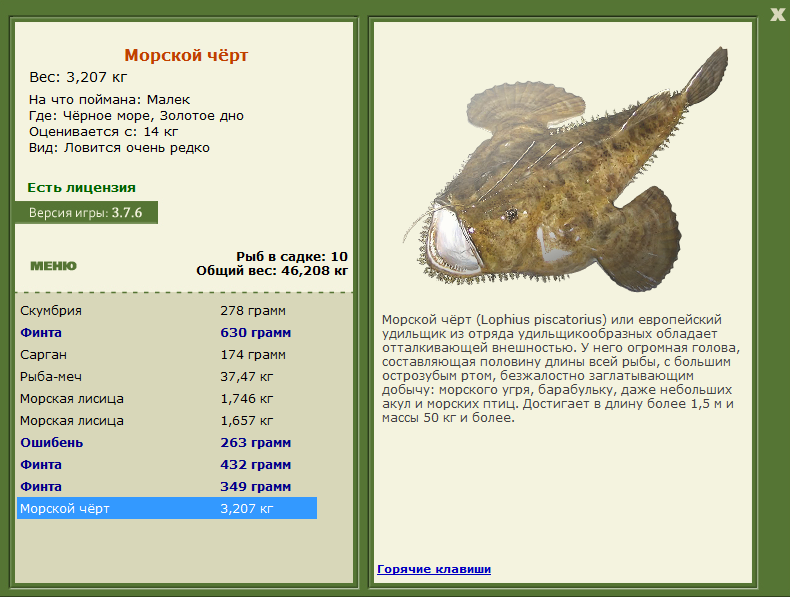790x597 pixels.
Task: Select the highlighted Морской чёрт row
Action: tap(167, 508)
